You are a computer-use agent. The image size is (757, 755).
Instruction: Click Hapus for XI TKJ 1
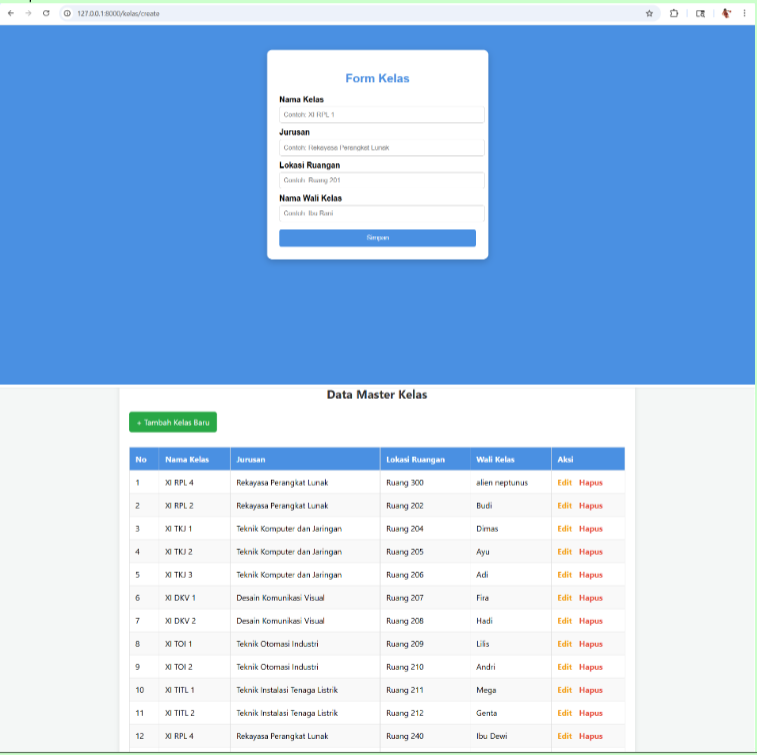(591, 529)
